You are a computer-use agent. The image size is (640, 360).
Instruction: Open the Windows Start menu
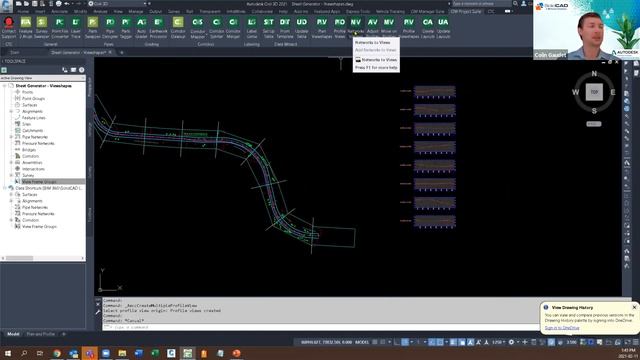coord(7,353)
